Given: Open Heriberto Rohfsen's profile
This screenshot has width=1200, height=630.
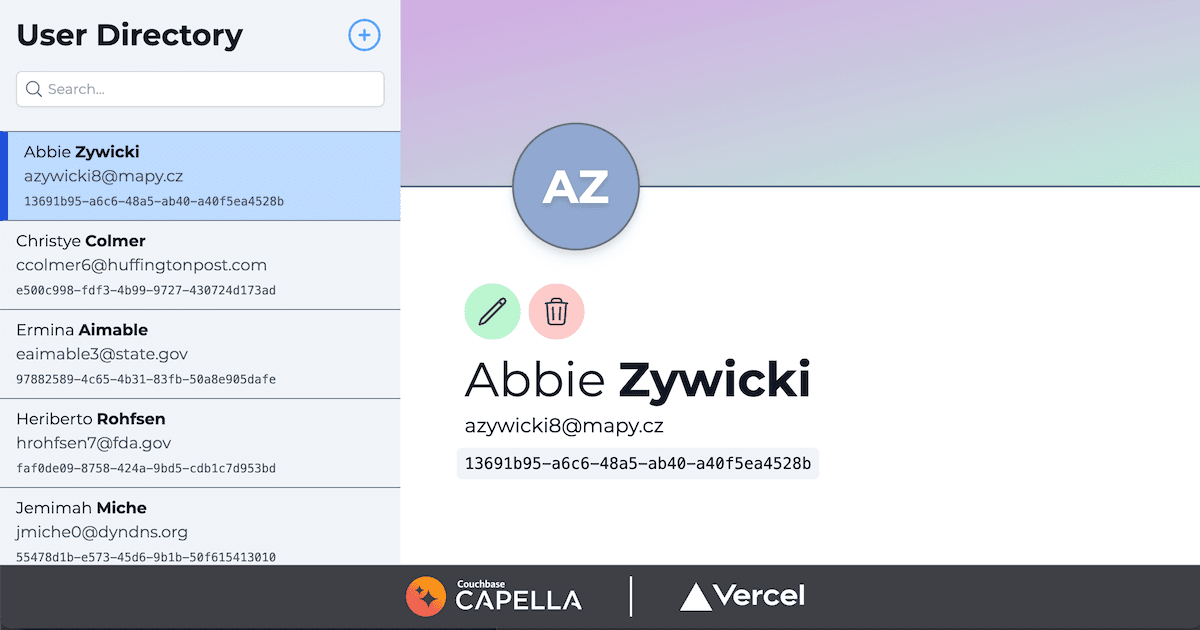Looking at the screenshot, I should coord(200,443).
